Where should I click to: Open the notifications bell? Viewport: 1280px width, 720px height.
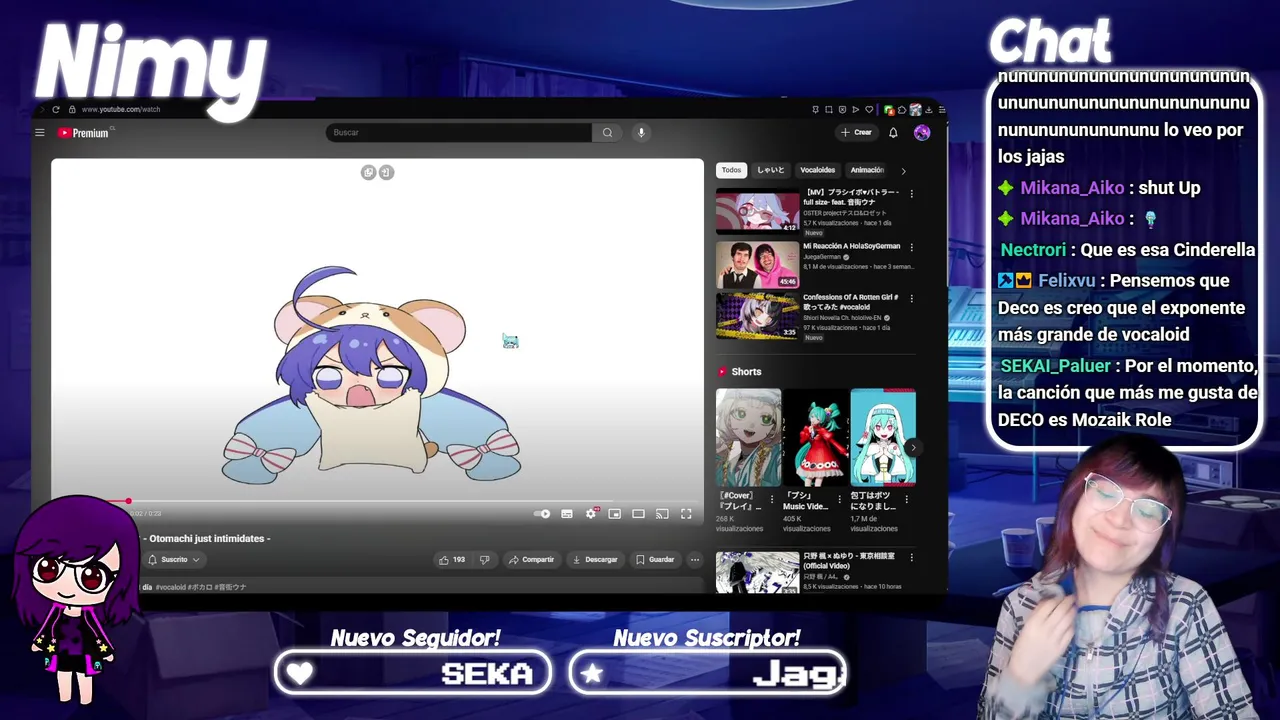[x=893, y=132]
